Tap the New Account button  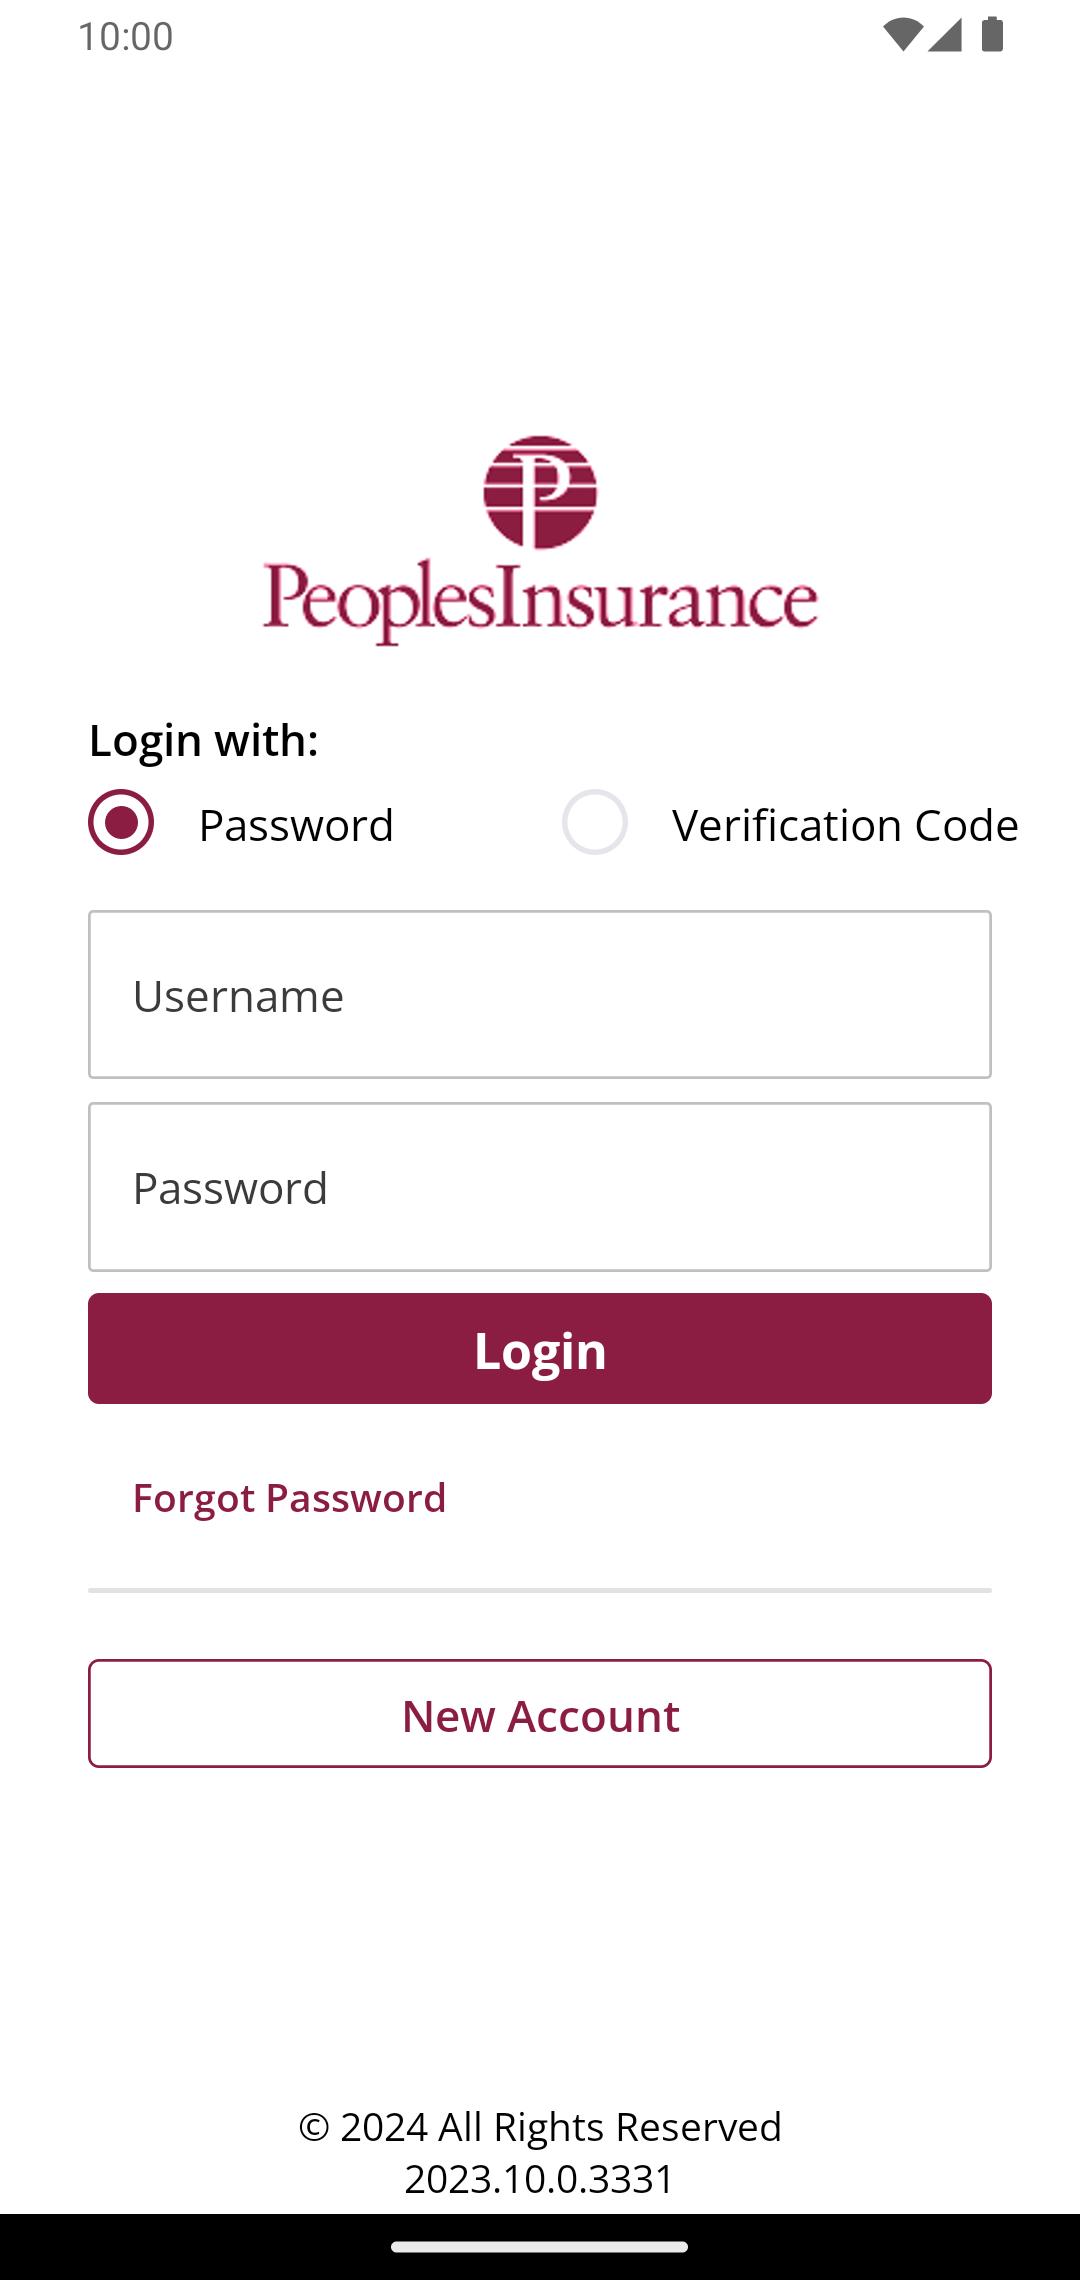point(540,1714)
